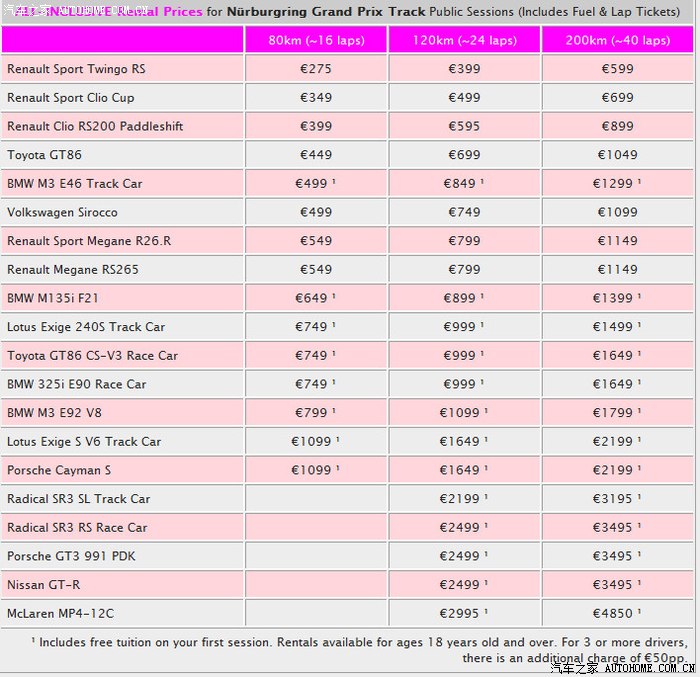The width and height of the screenshot is (700, 677).
Task: Click the 200km (~40 laps) column header
Action: coord(617,40)
